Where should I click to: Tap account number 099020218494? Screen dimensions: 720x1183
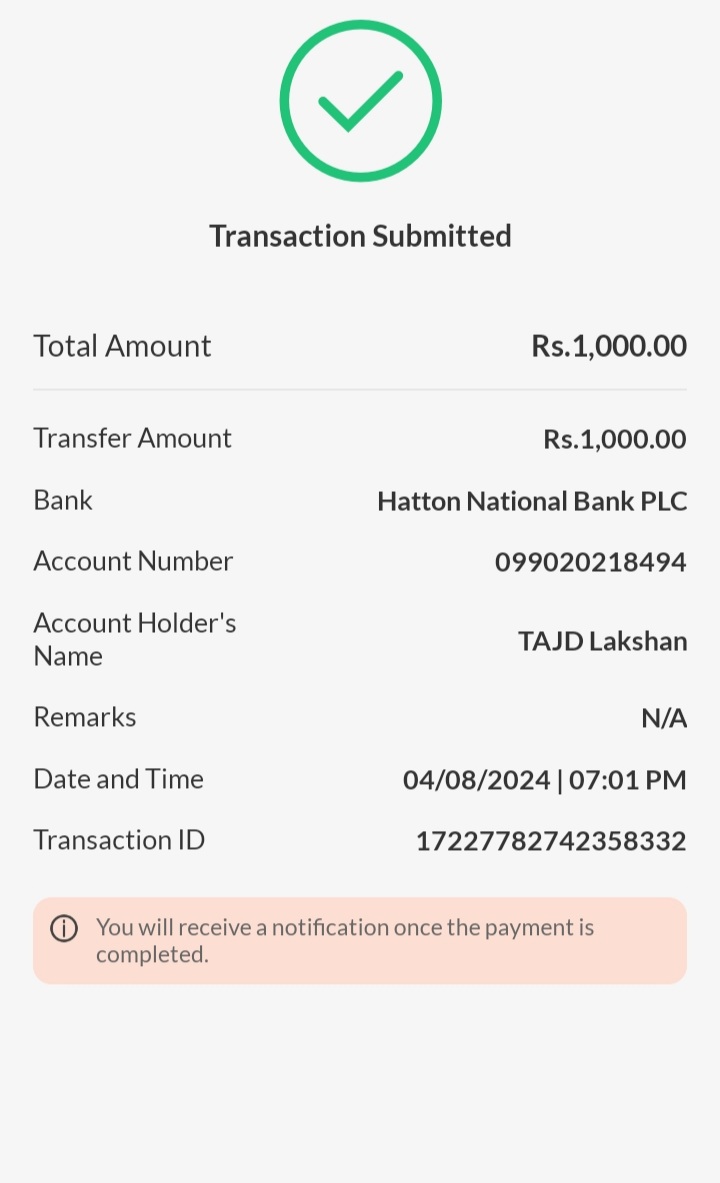590,562
